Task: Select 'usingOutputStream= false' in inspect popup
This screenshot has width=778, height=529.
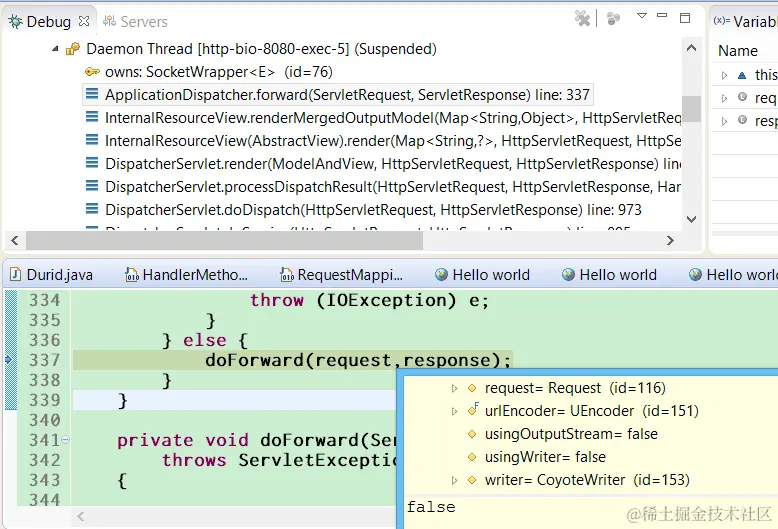Action: pos(571,434)
